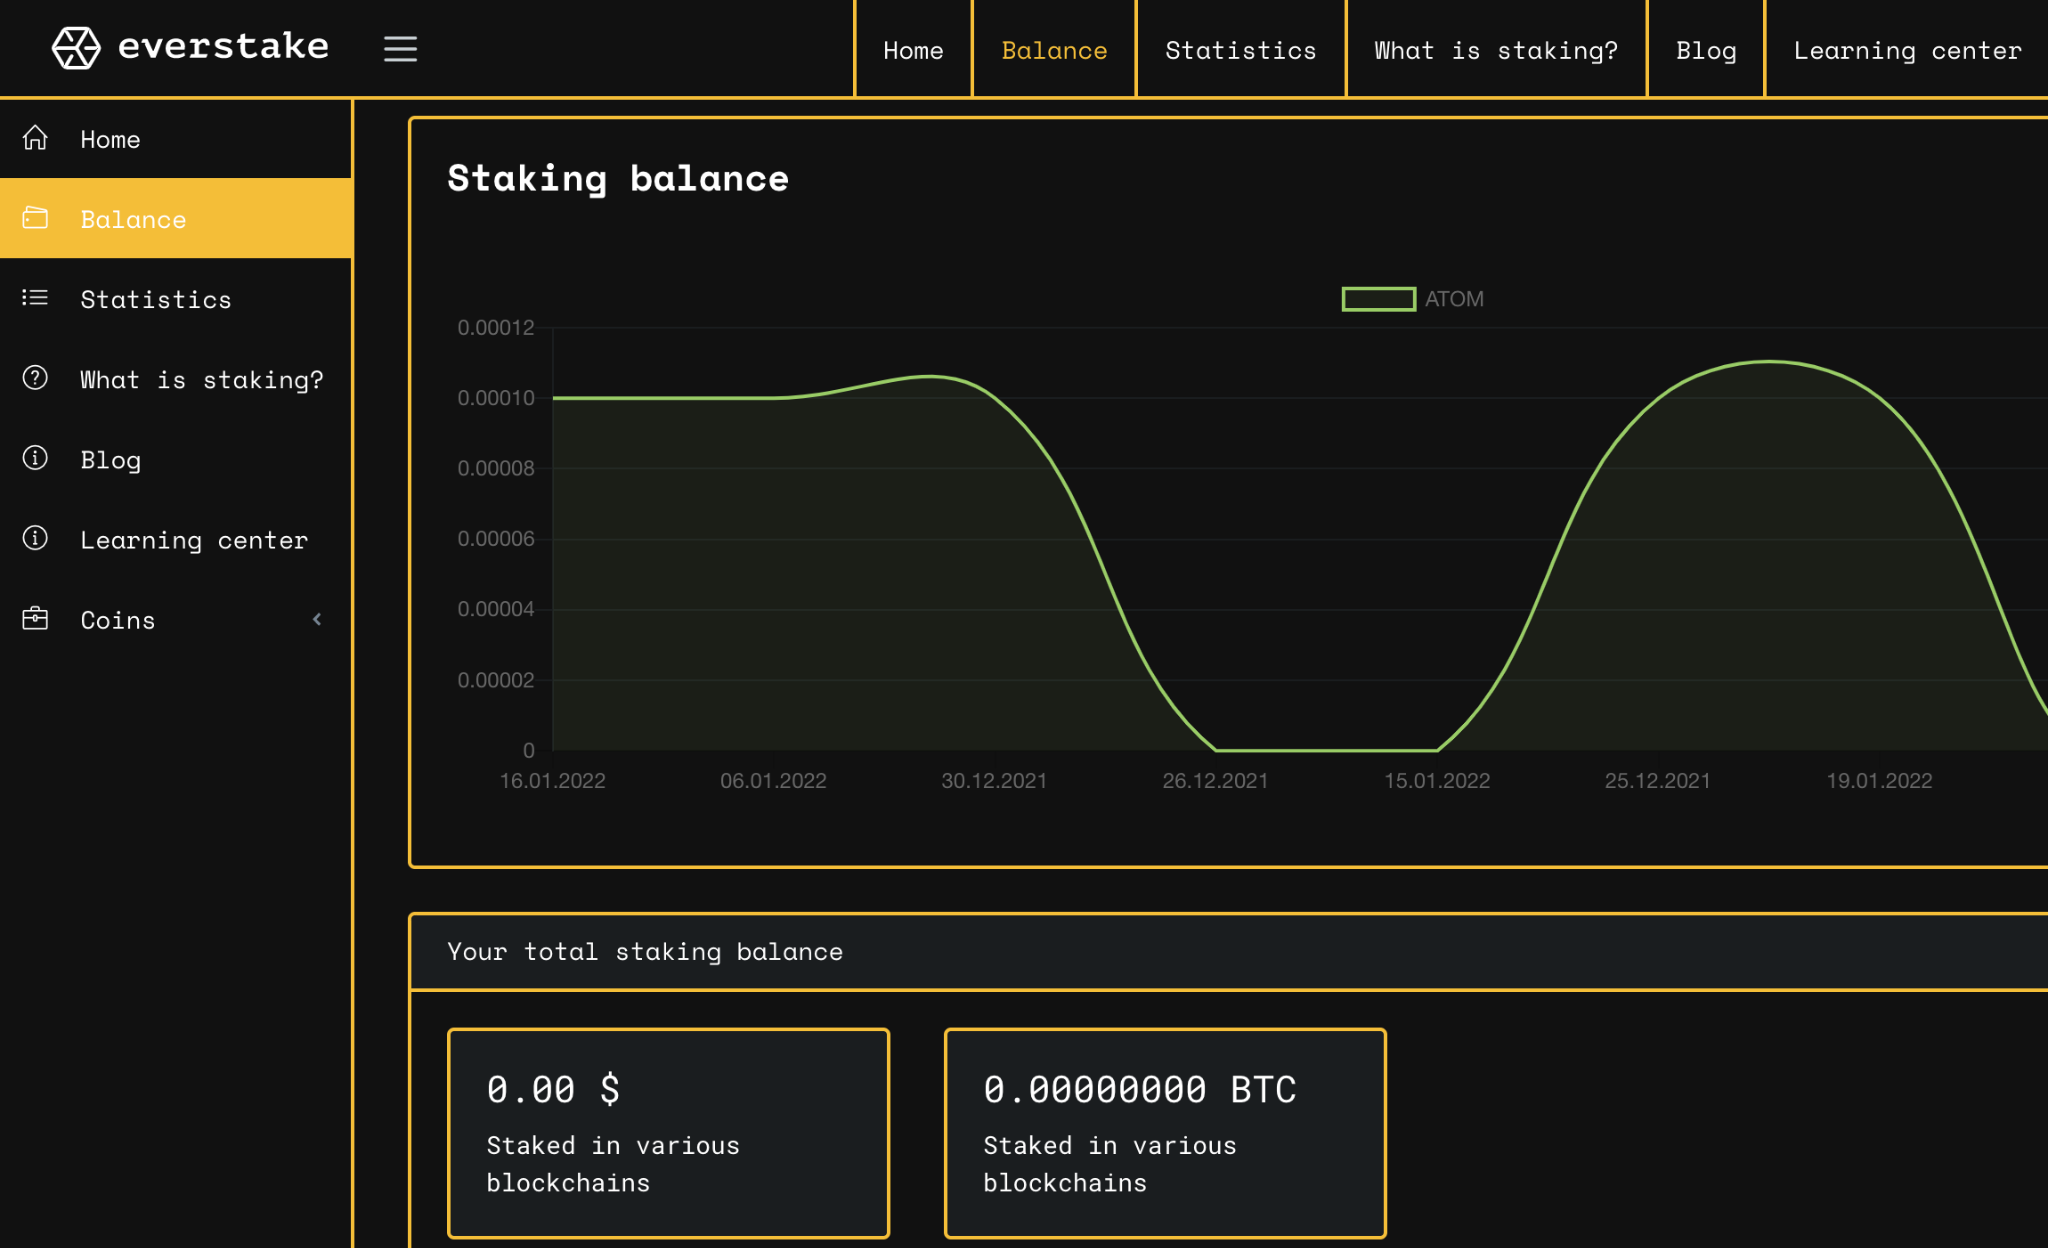Image resolution: width=2048 pixels, height=1248 pixels.
Task: Click the BTC staked balance card
Action: pyautogui.click(x=1165, y=1133)
